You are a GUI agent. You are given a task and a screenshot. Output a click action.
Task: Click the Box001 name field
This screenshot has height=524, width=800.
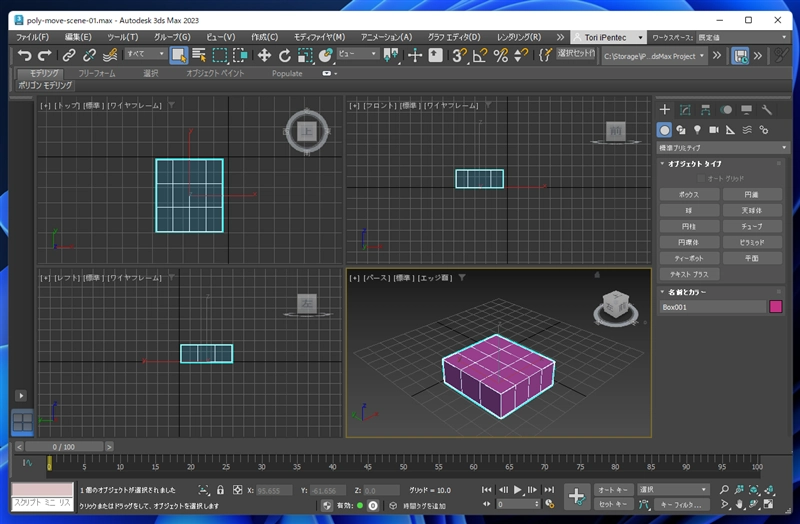coord(713,307)
